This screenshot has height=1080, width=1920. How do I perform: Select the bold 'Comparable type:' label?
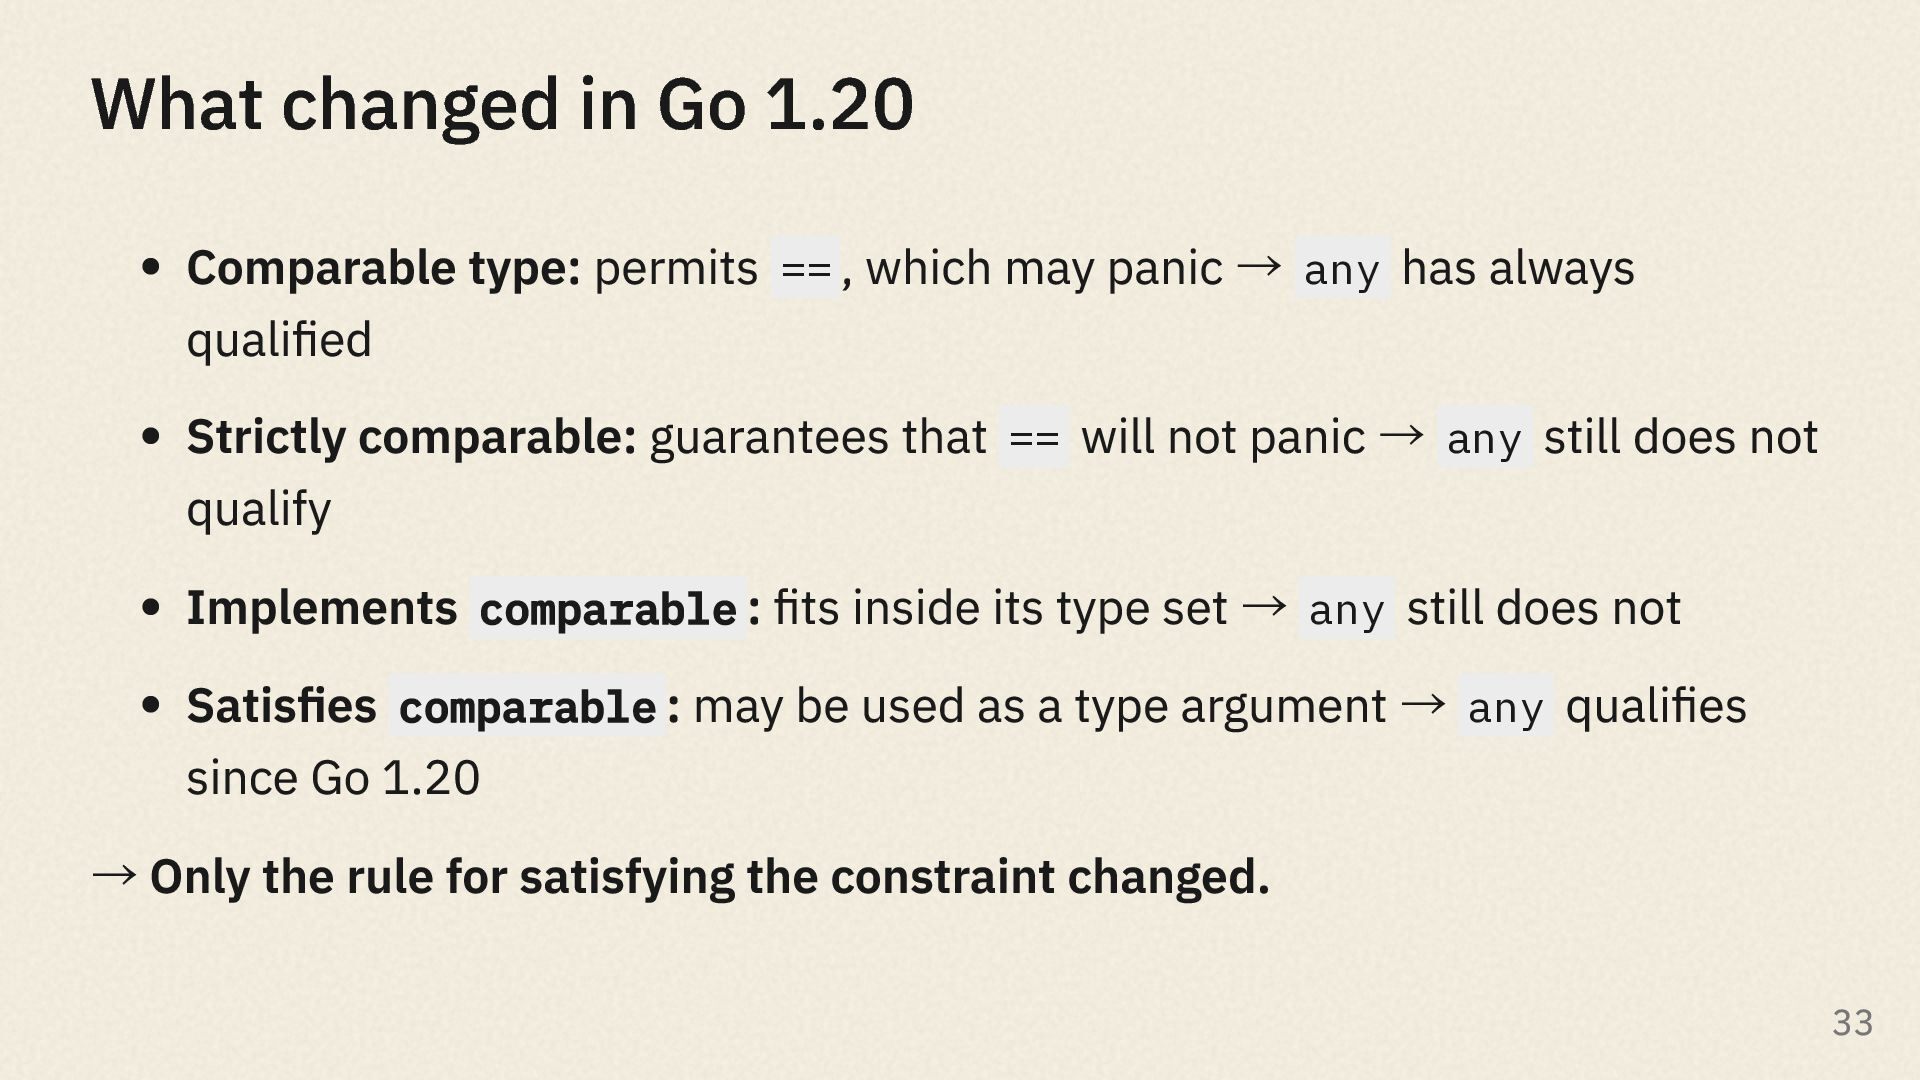[384, 268]
